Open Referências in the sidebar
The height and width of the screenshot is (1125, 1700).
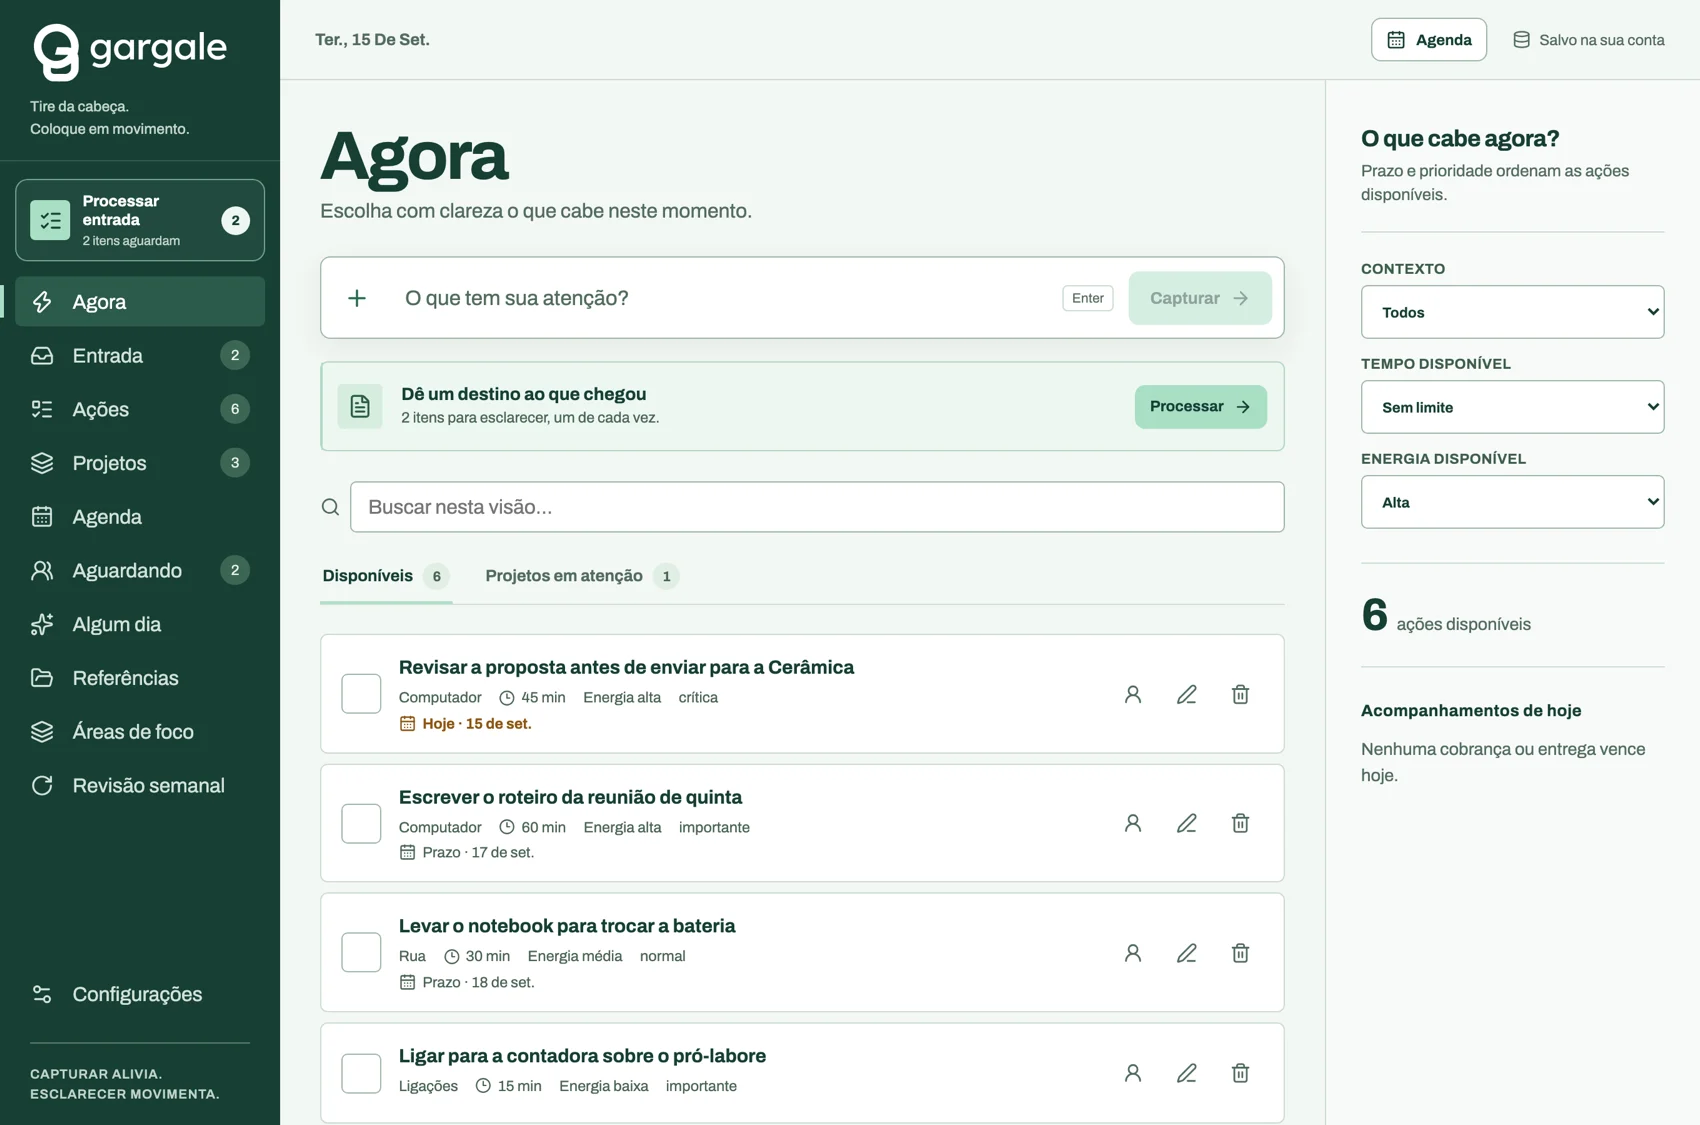140,678
